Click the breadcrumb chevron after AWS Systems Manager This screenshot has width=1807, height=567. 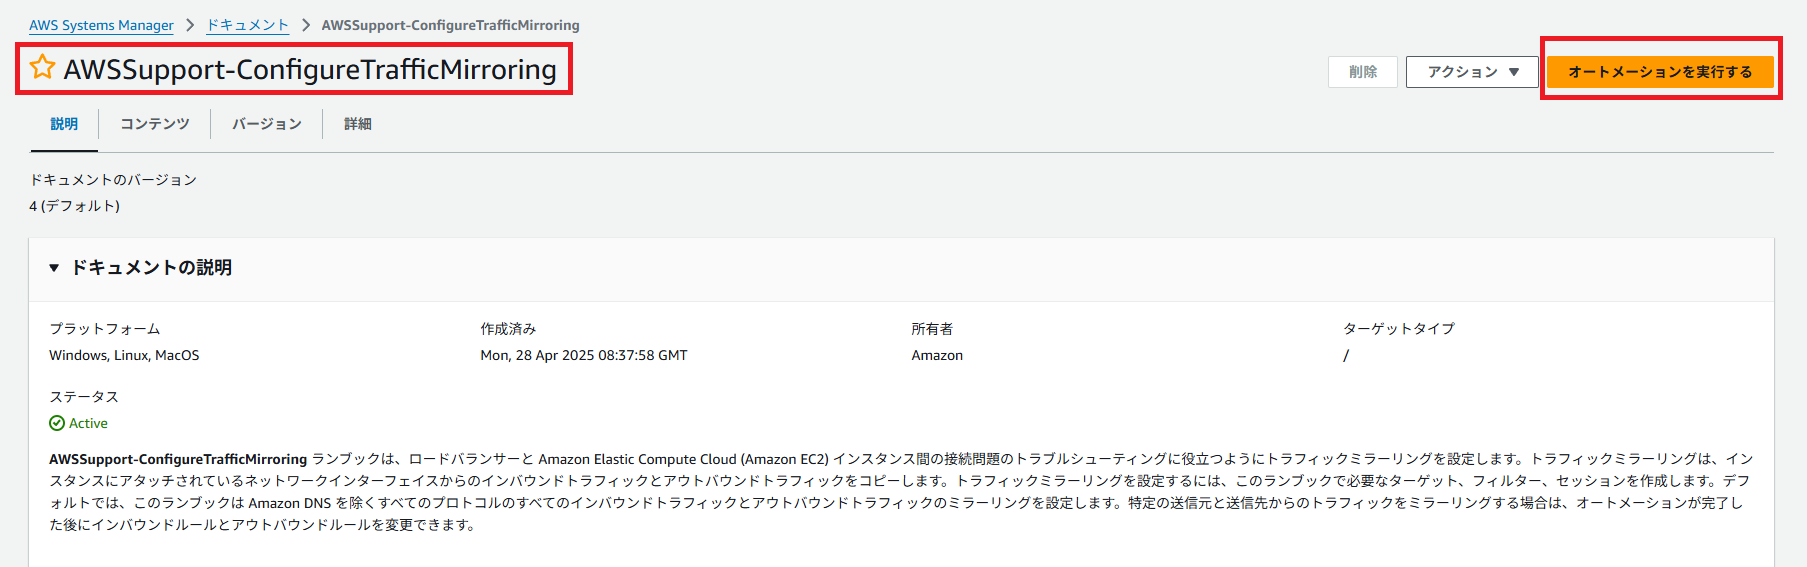pyautogui.click(x=190, y=25)
